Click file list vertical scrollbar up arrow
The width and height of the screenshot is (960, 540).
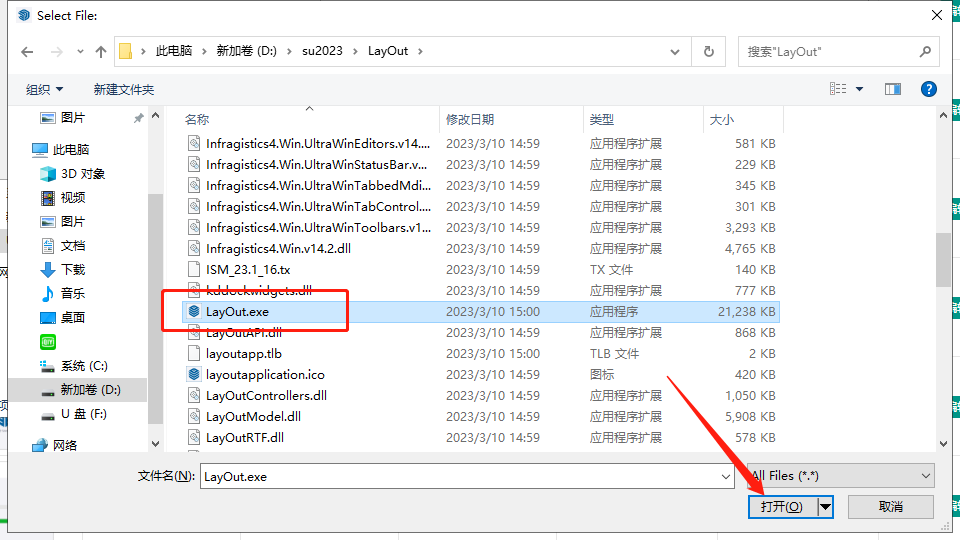point(943,115)
